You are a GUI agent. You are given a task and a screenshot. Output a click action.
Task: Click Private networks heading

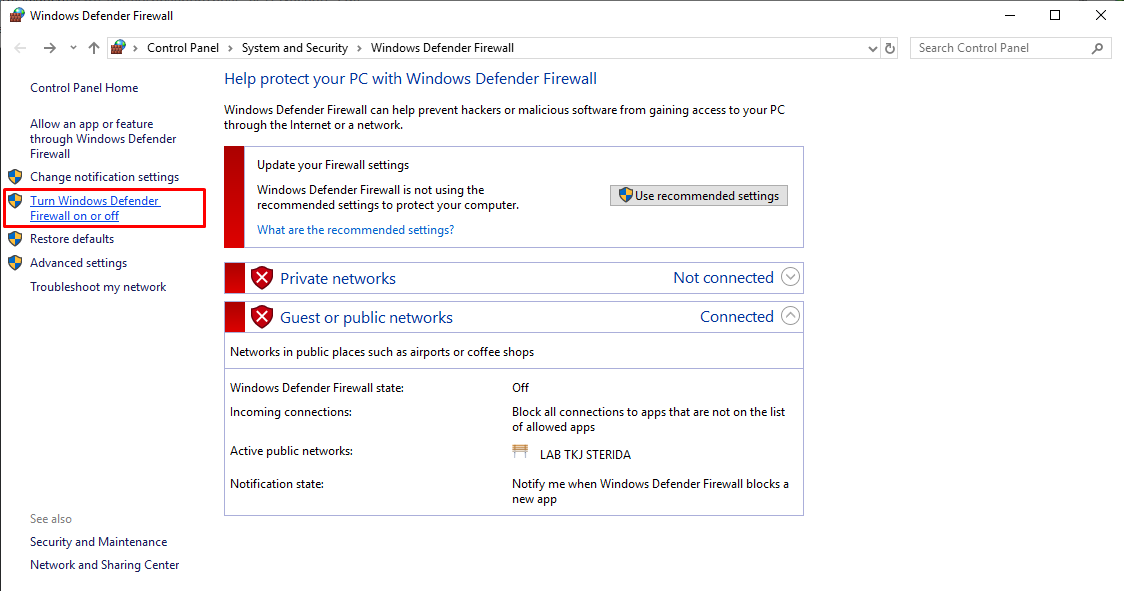tap(338, 278)
